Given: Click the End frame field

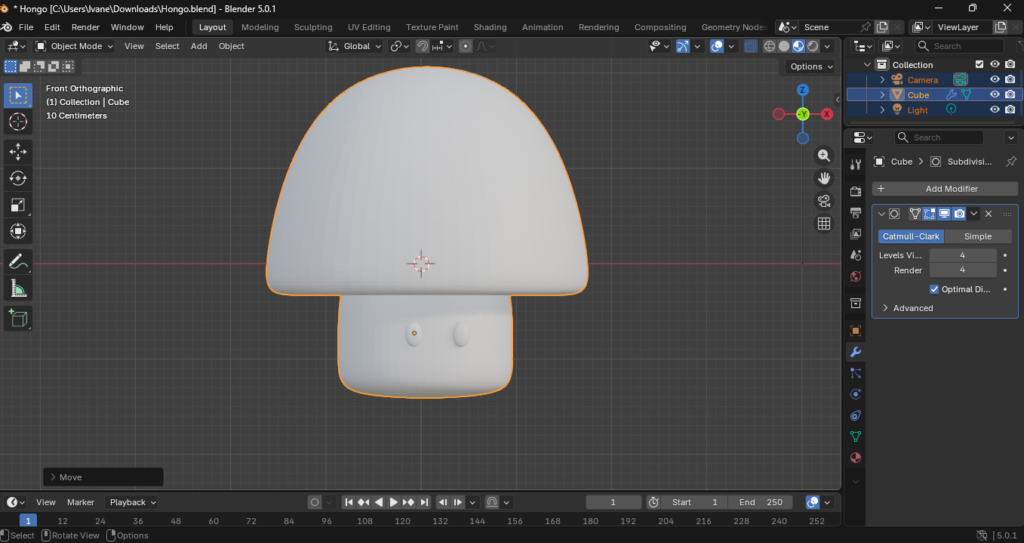Looking at the screenshot, I should click(x=760, y=502).
